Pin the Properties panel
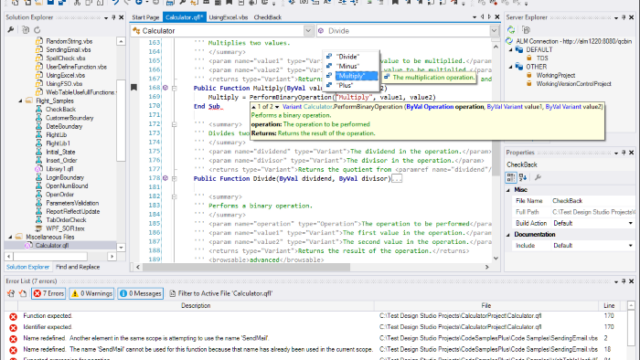 624,153
